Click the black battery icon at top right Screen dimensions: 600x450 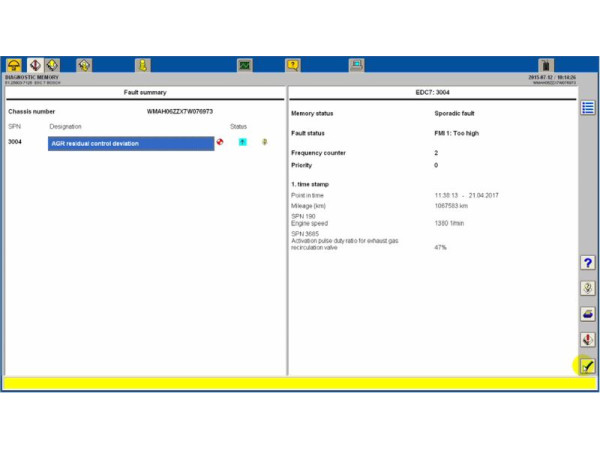[x=545, y=65]
